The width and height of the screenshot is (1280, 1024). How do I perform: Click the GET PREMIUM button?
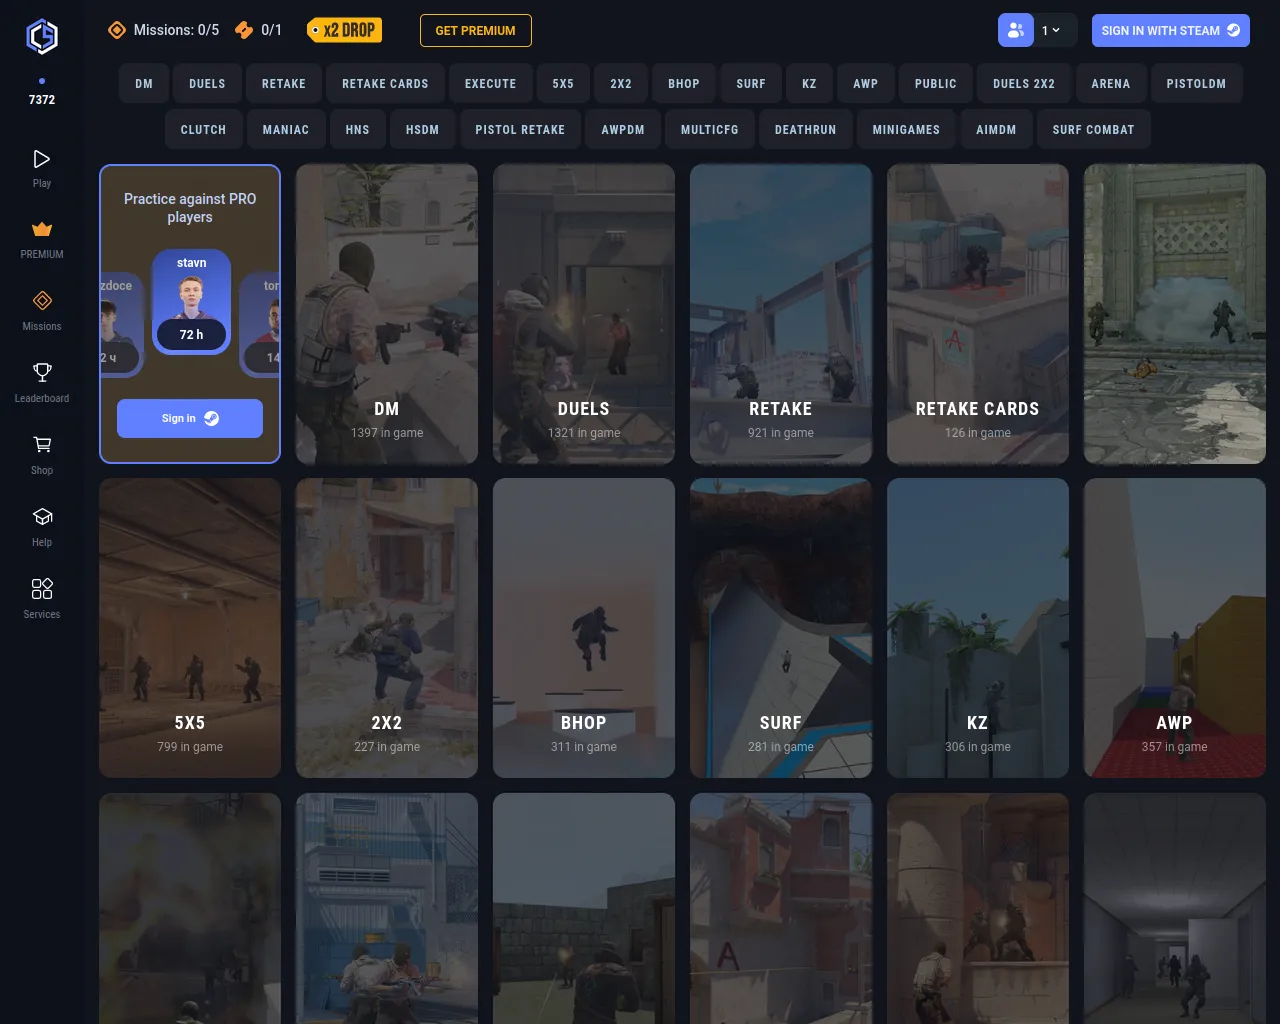tap(475, 30)
